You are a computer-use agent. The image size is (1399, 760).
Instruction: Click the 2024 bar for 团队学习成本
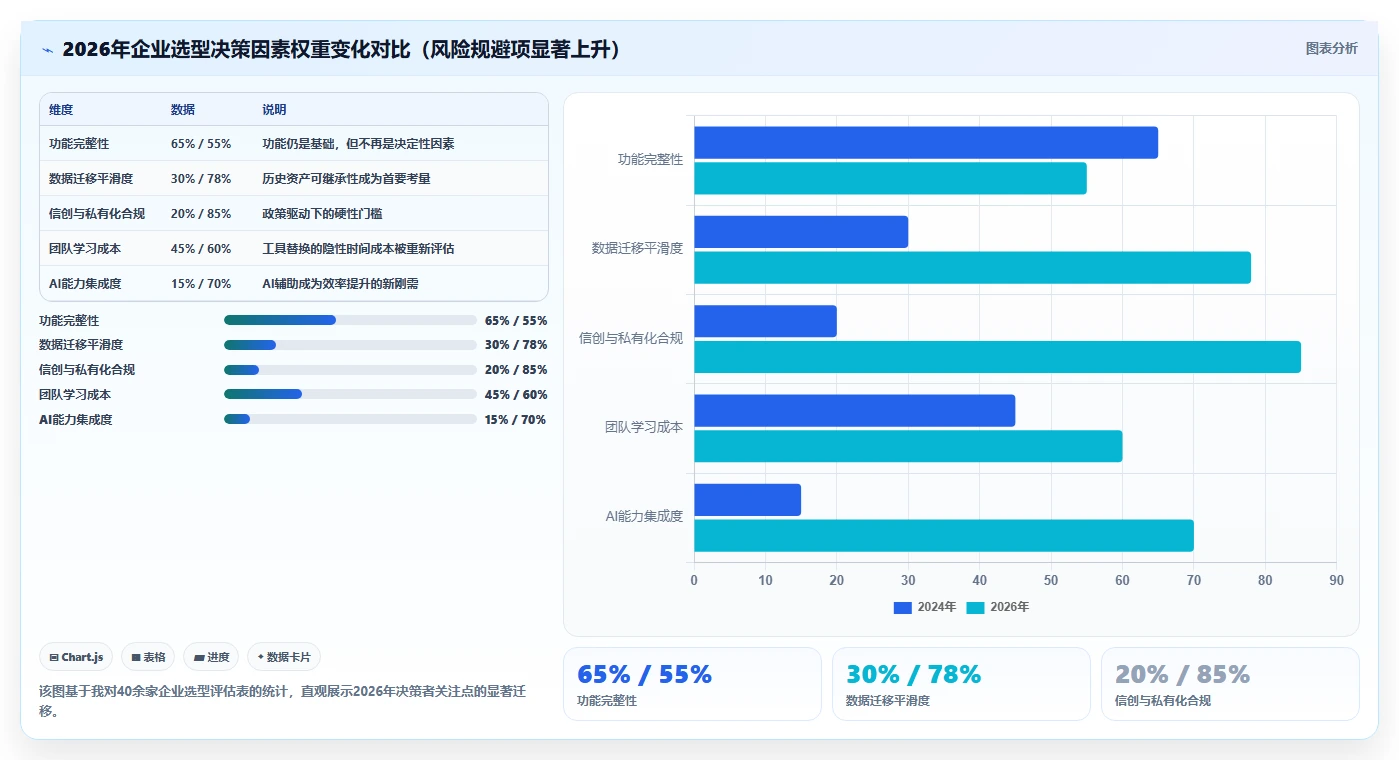point(854,411)
